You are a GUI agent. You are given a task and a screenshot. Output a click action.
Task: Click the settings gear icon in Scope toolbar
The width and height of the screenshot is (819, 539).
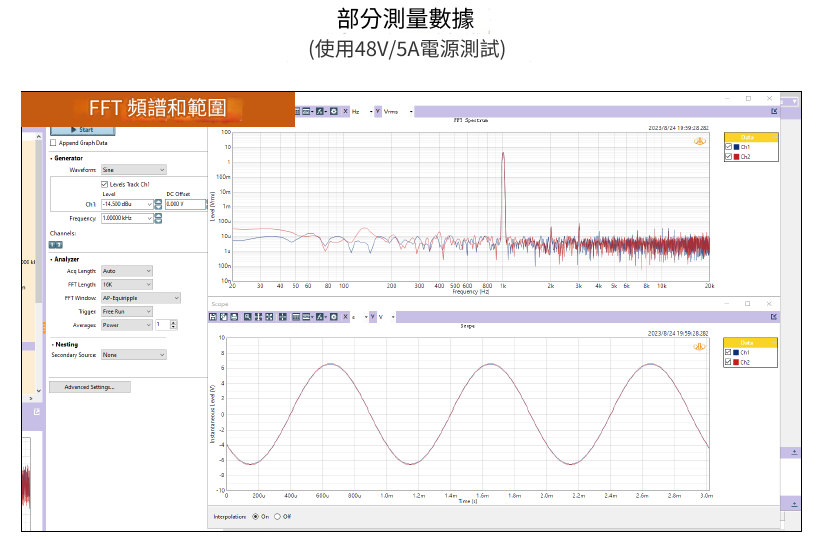tap(334, 317)
